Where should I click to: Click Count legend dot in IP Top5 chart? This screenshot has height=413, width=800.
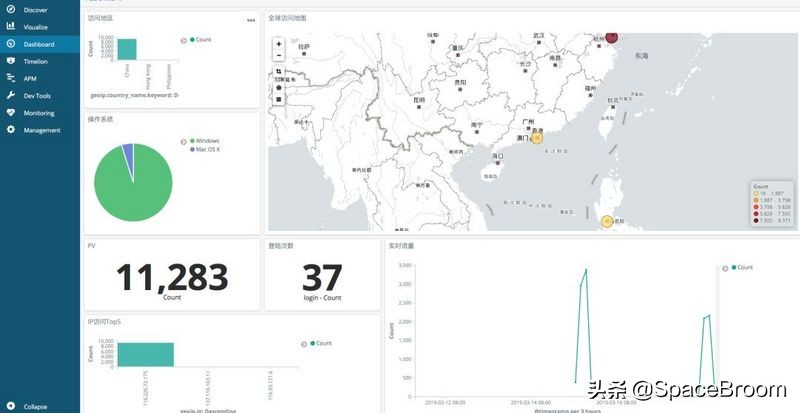tap(313, 343)
